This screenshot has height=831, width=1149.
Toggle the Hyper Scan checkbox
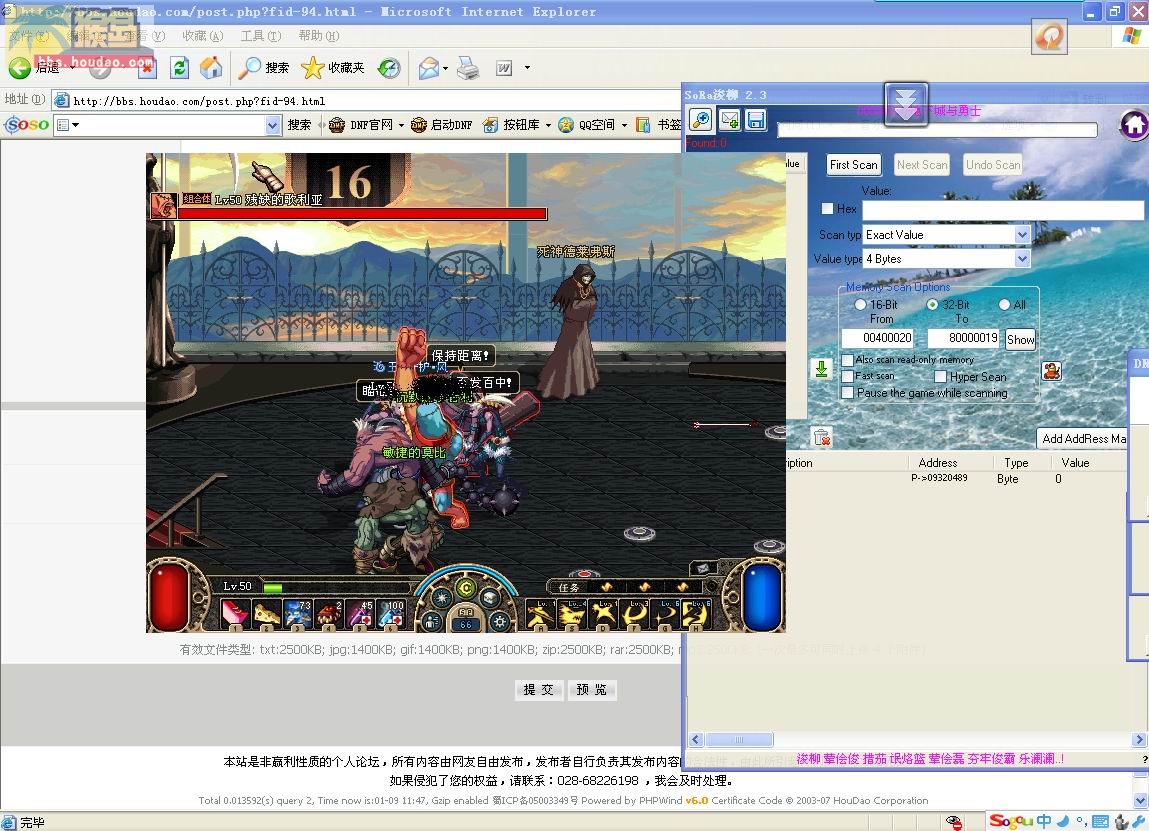(941, 377)
